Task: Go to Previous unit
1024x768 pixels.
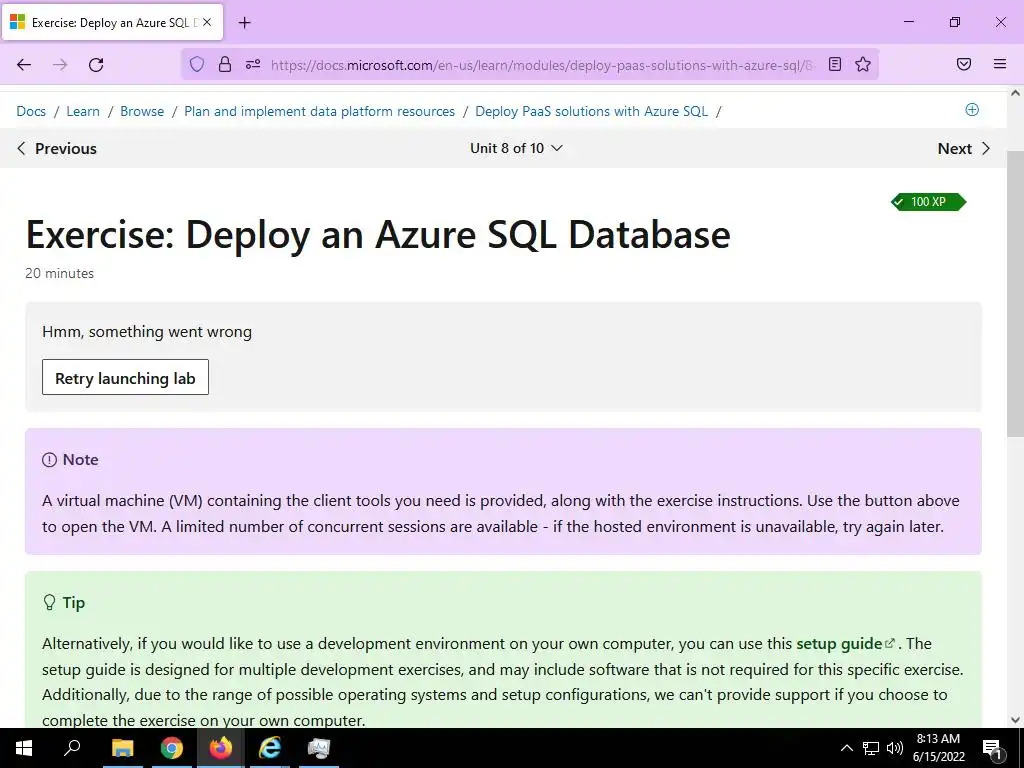Action: click(x=56, y=149)
